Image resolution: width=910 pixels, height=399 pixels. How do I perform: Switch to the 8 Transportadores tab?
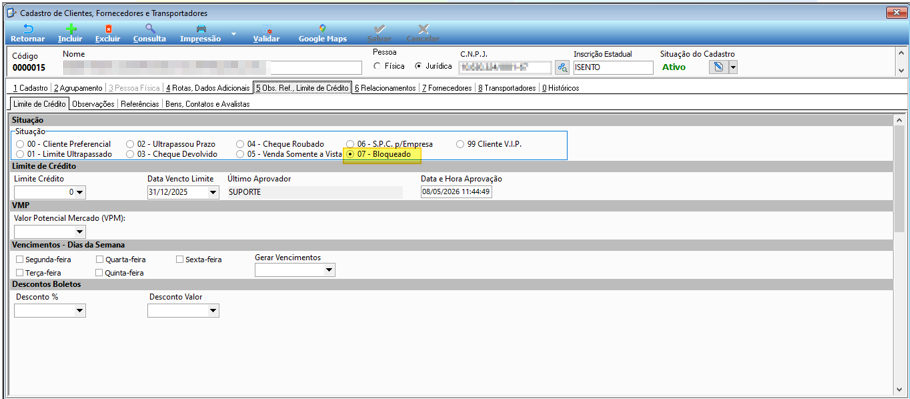tap(507, 88)
